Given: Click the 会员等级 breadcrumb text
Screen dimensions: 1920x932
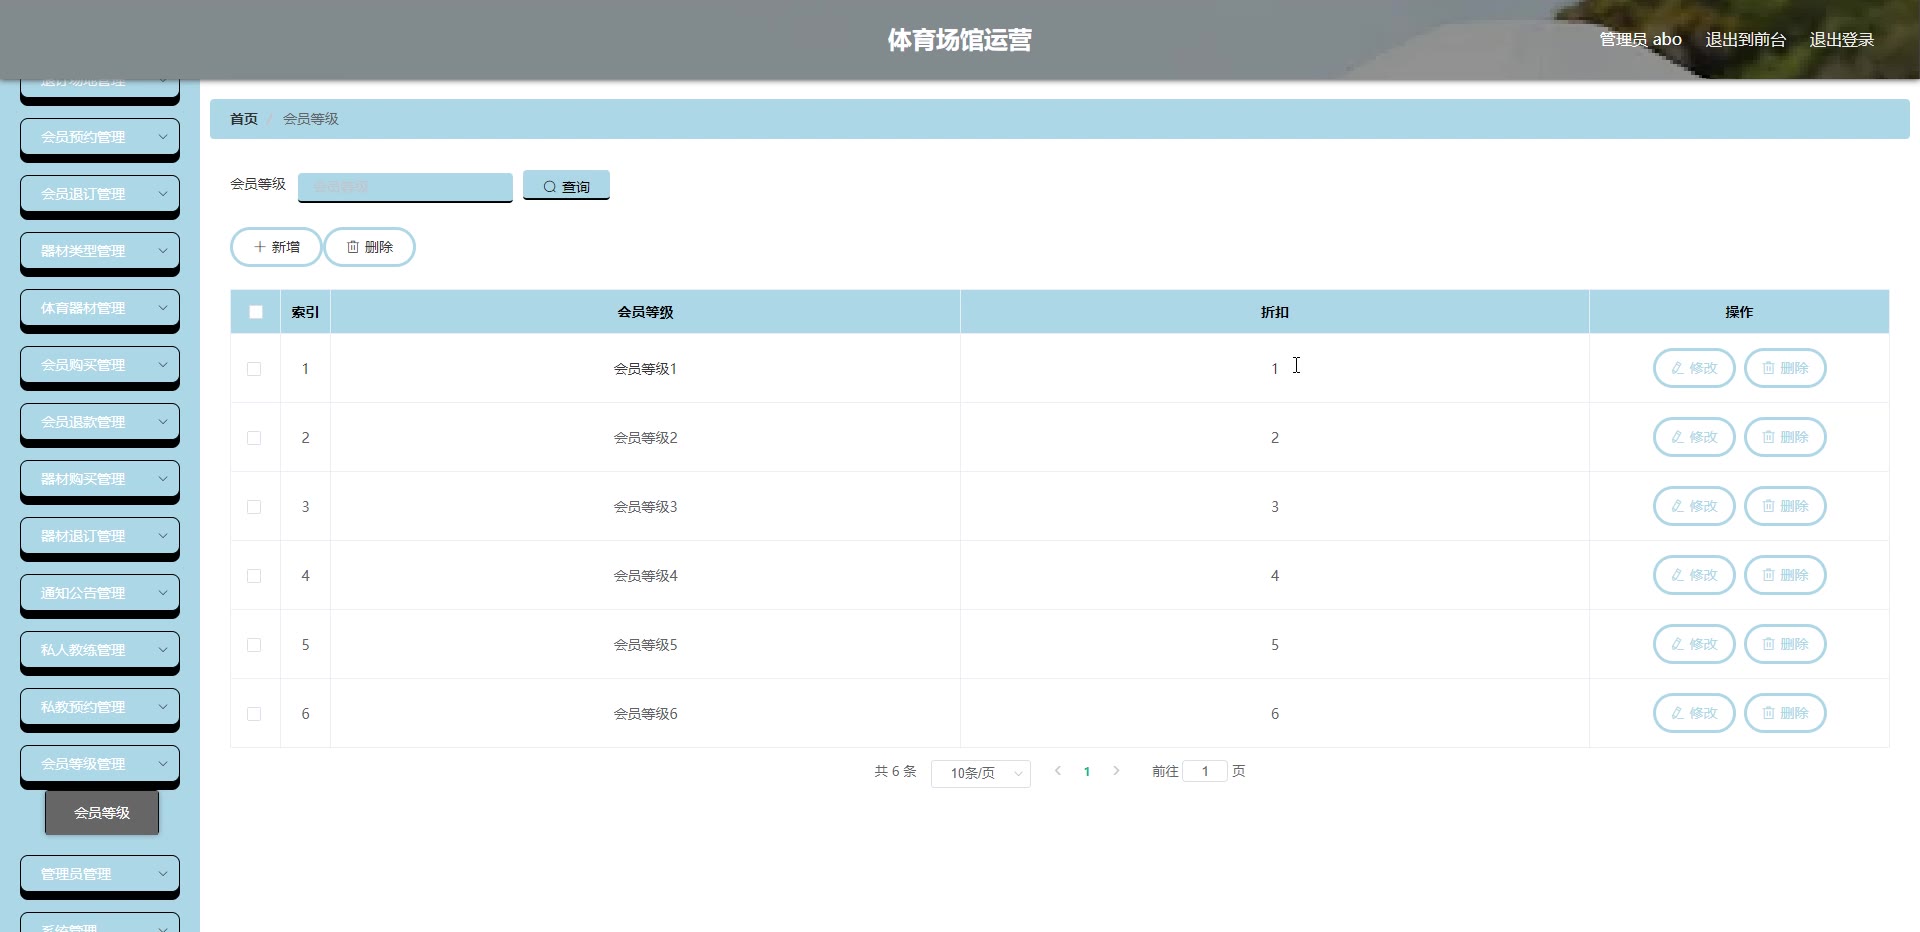Looking at the screenshot, I should [x=311, y=119].
